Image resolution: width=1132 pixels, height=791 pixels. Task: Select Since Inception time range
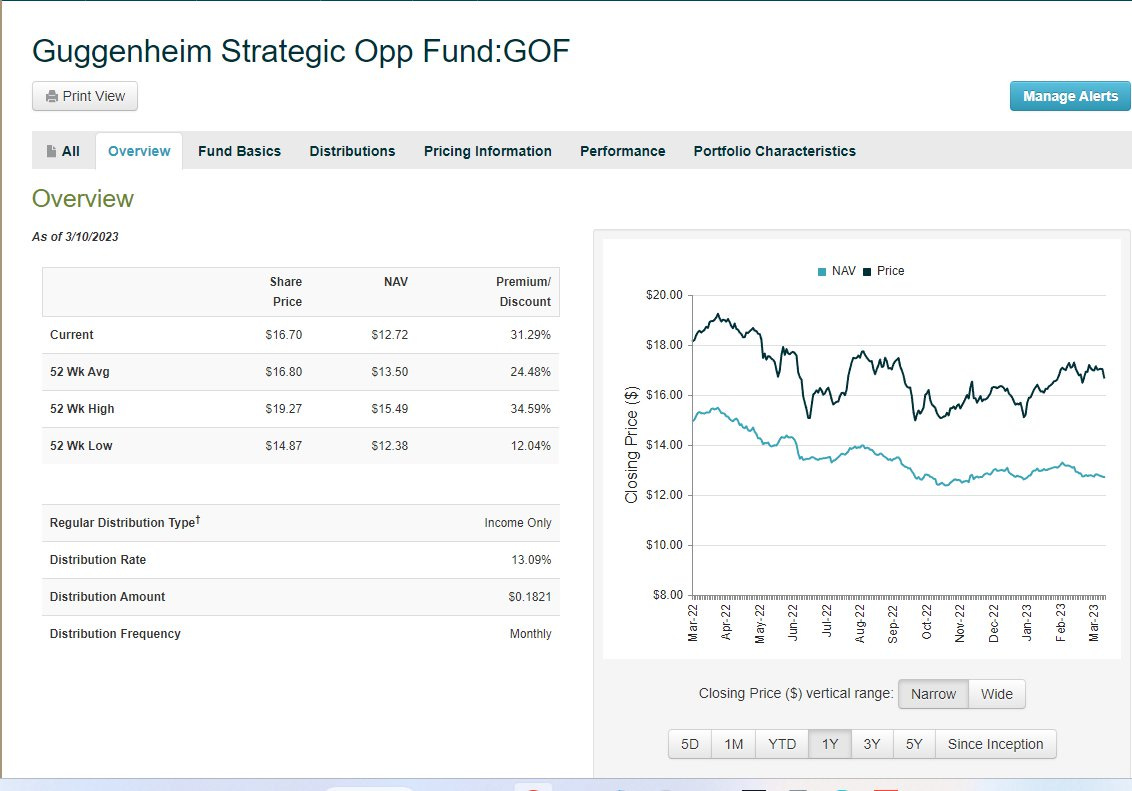[x=995, y=744]
